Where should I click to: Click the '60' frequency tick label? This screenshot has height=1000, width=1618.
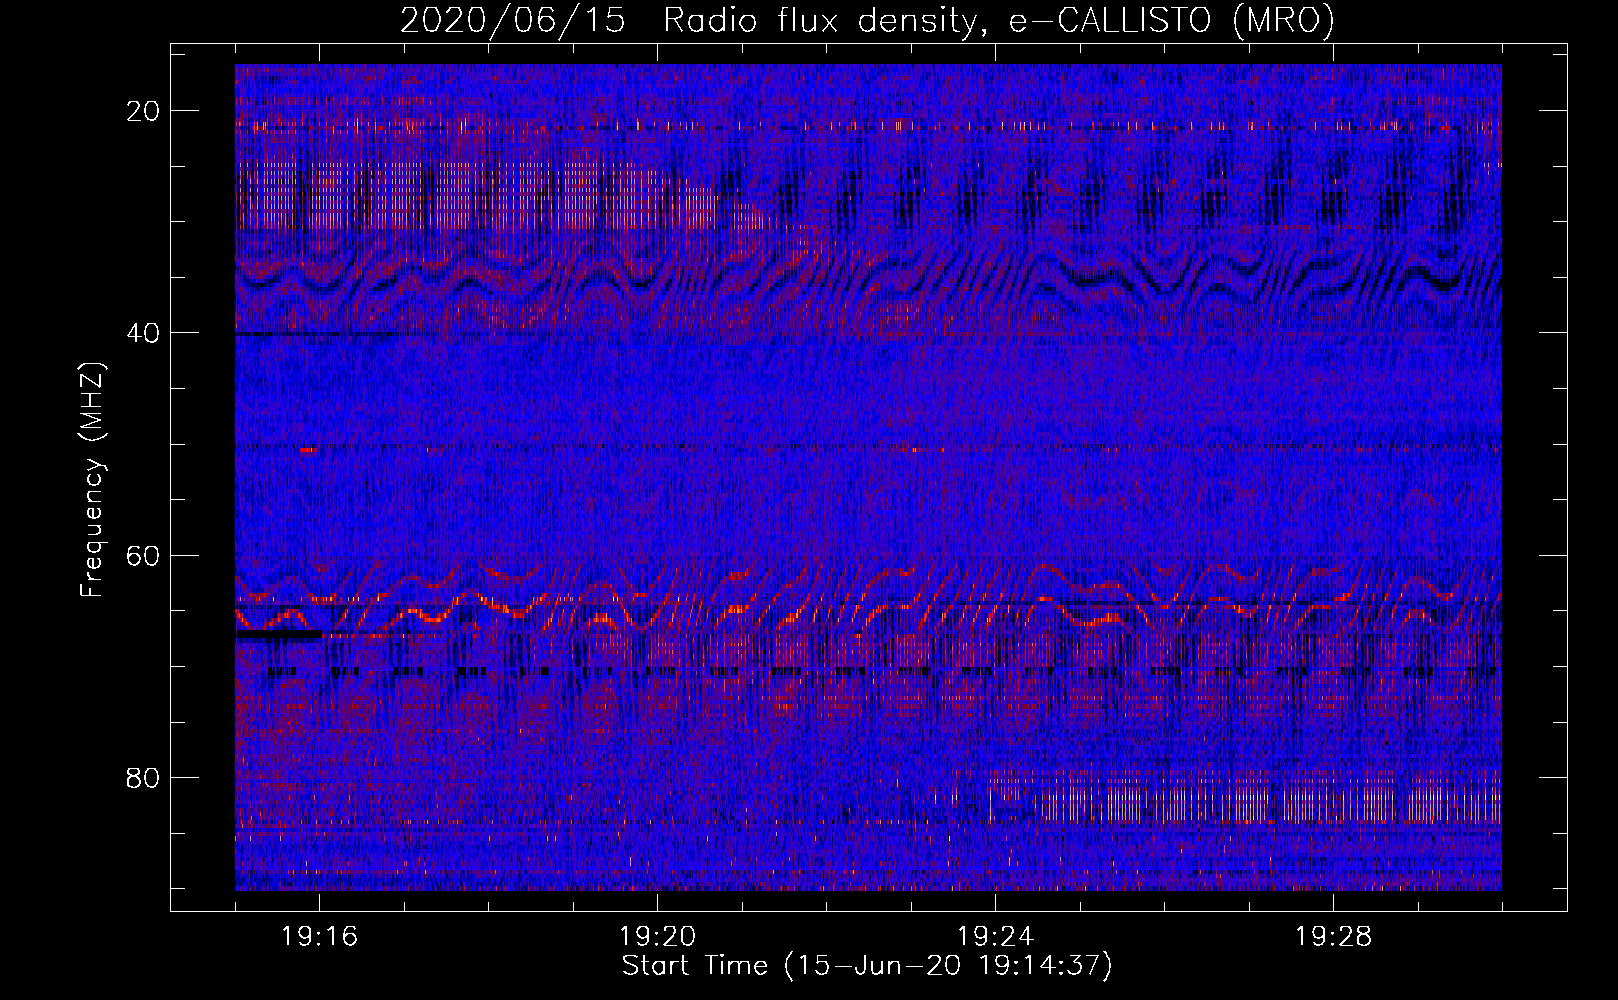tap(144, 555)
